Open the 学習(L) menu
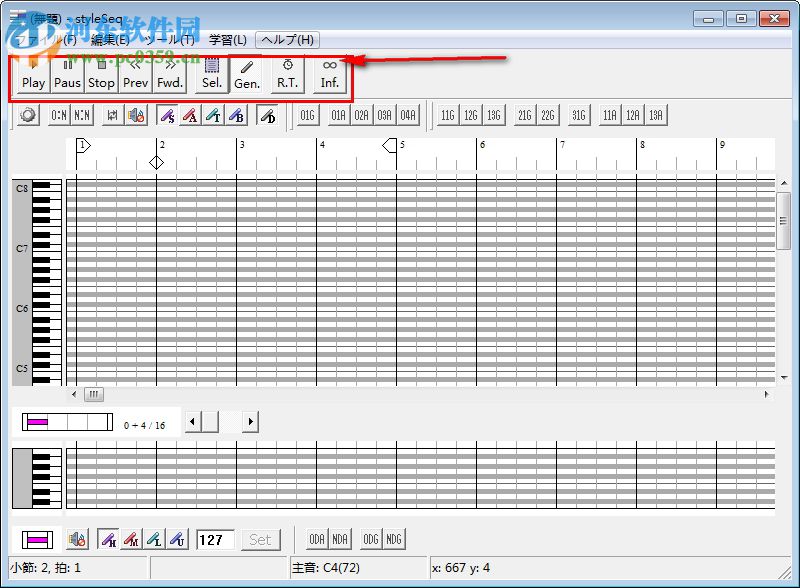The height and width of the screenshot is (588, 800). (227, 40)
